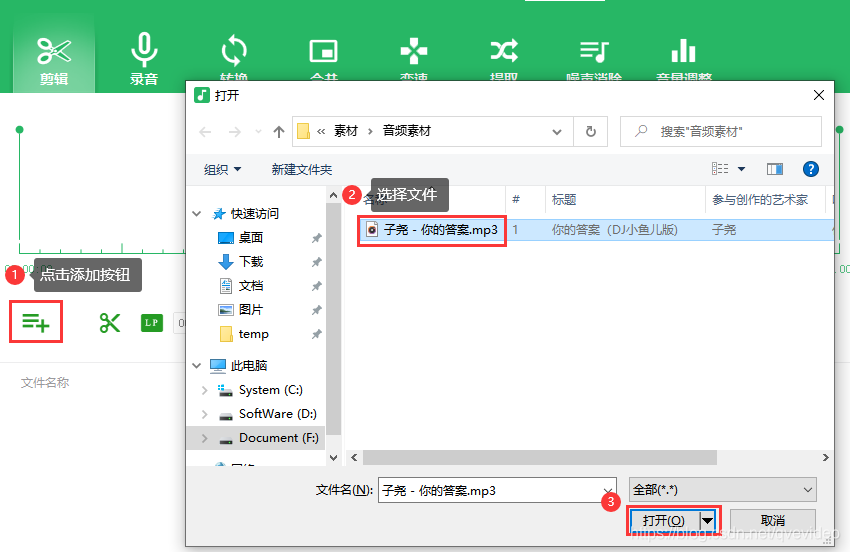The width and height of the screenshot is (850, 552).
Task: Click pin icon beside 下载
Action: click(x=317, y=262)
